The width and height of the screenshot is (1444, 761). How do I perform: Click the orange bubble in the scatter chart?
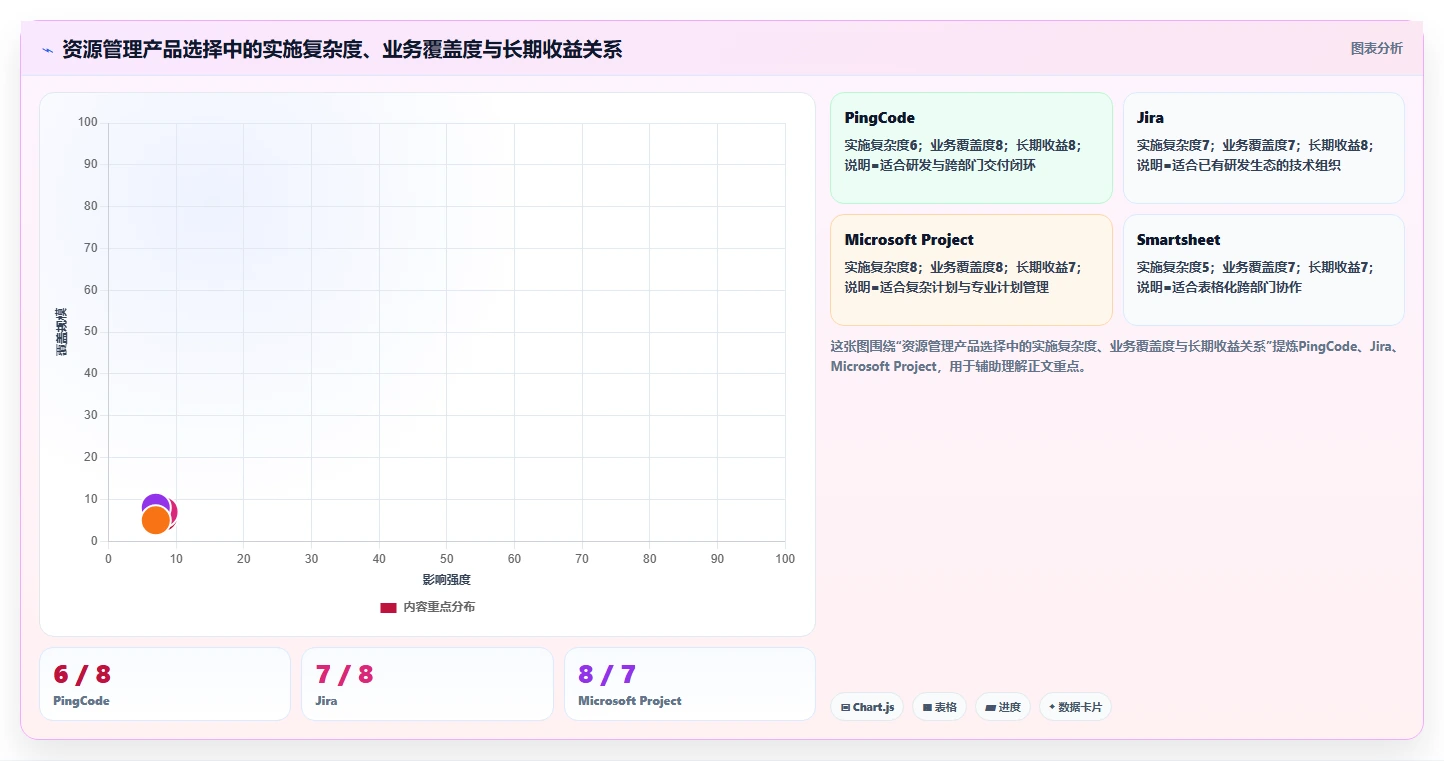[x=155, y=520]
